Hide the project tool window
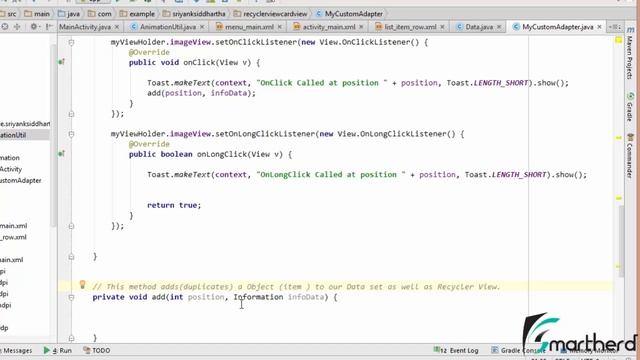Screen dimensions: 640x360 pos(49,27)
